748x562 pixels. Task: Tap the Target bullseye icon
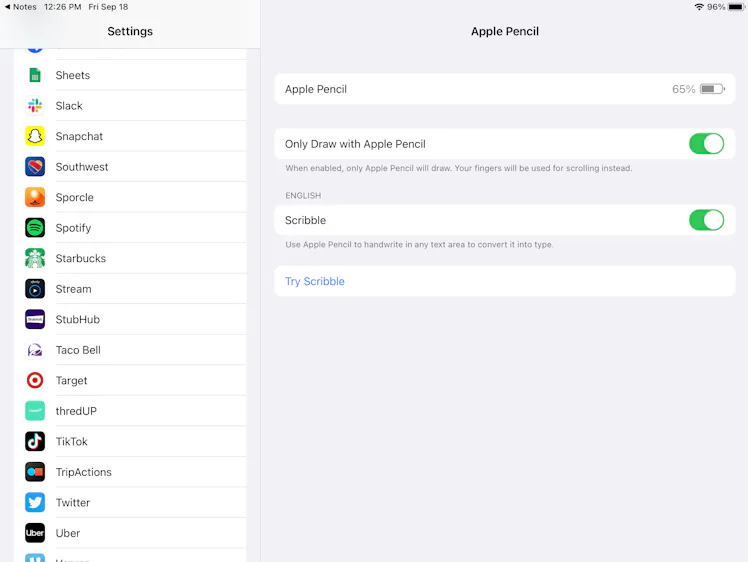[35, 380]
